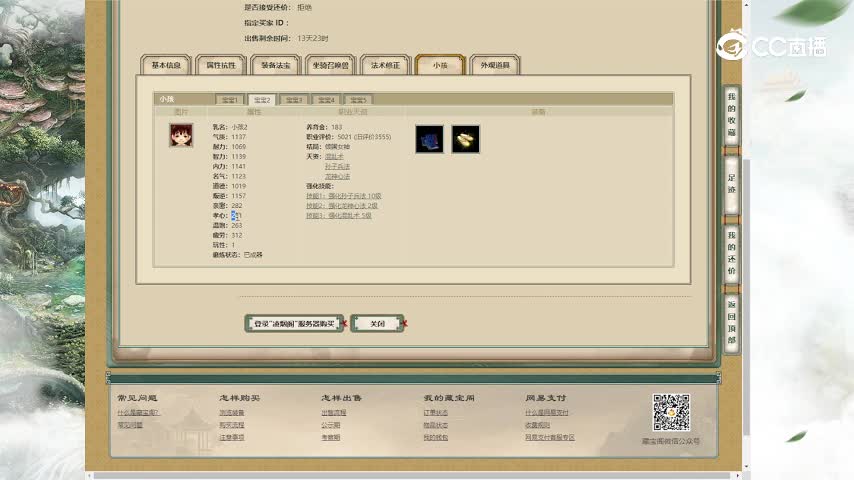The height and width of the screenshot is (480, 854).
Task: Open the first talent link beside 天资
Action: (x=334, y=156)
